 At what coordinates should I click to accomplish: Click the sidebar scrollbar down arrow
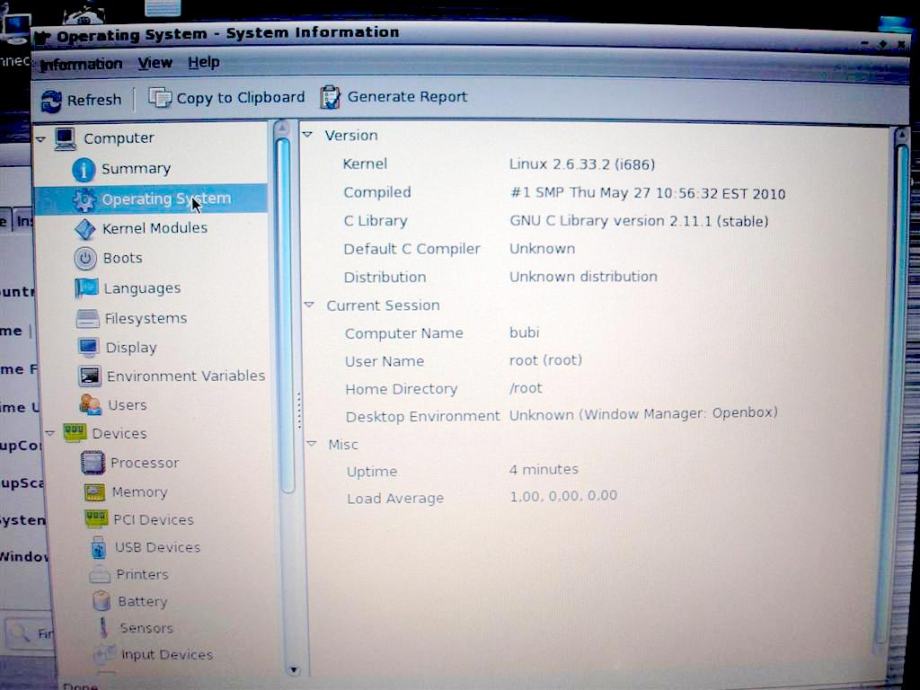coord(293,669)
